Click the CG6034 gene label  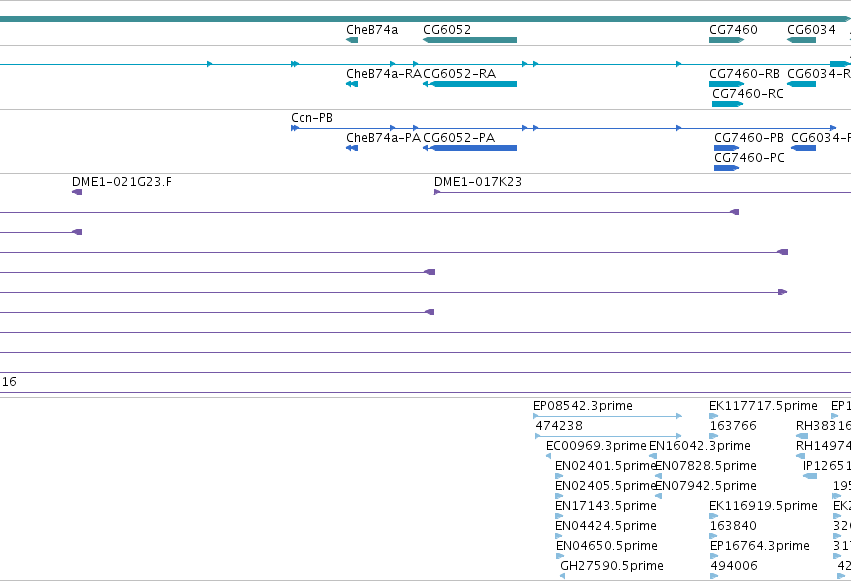tap(811, 30)
